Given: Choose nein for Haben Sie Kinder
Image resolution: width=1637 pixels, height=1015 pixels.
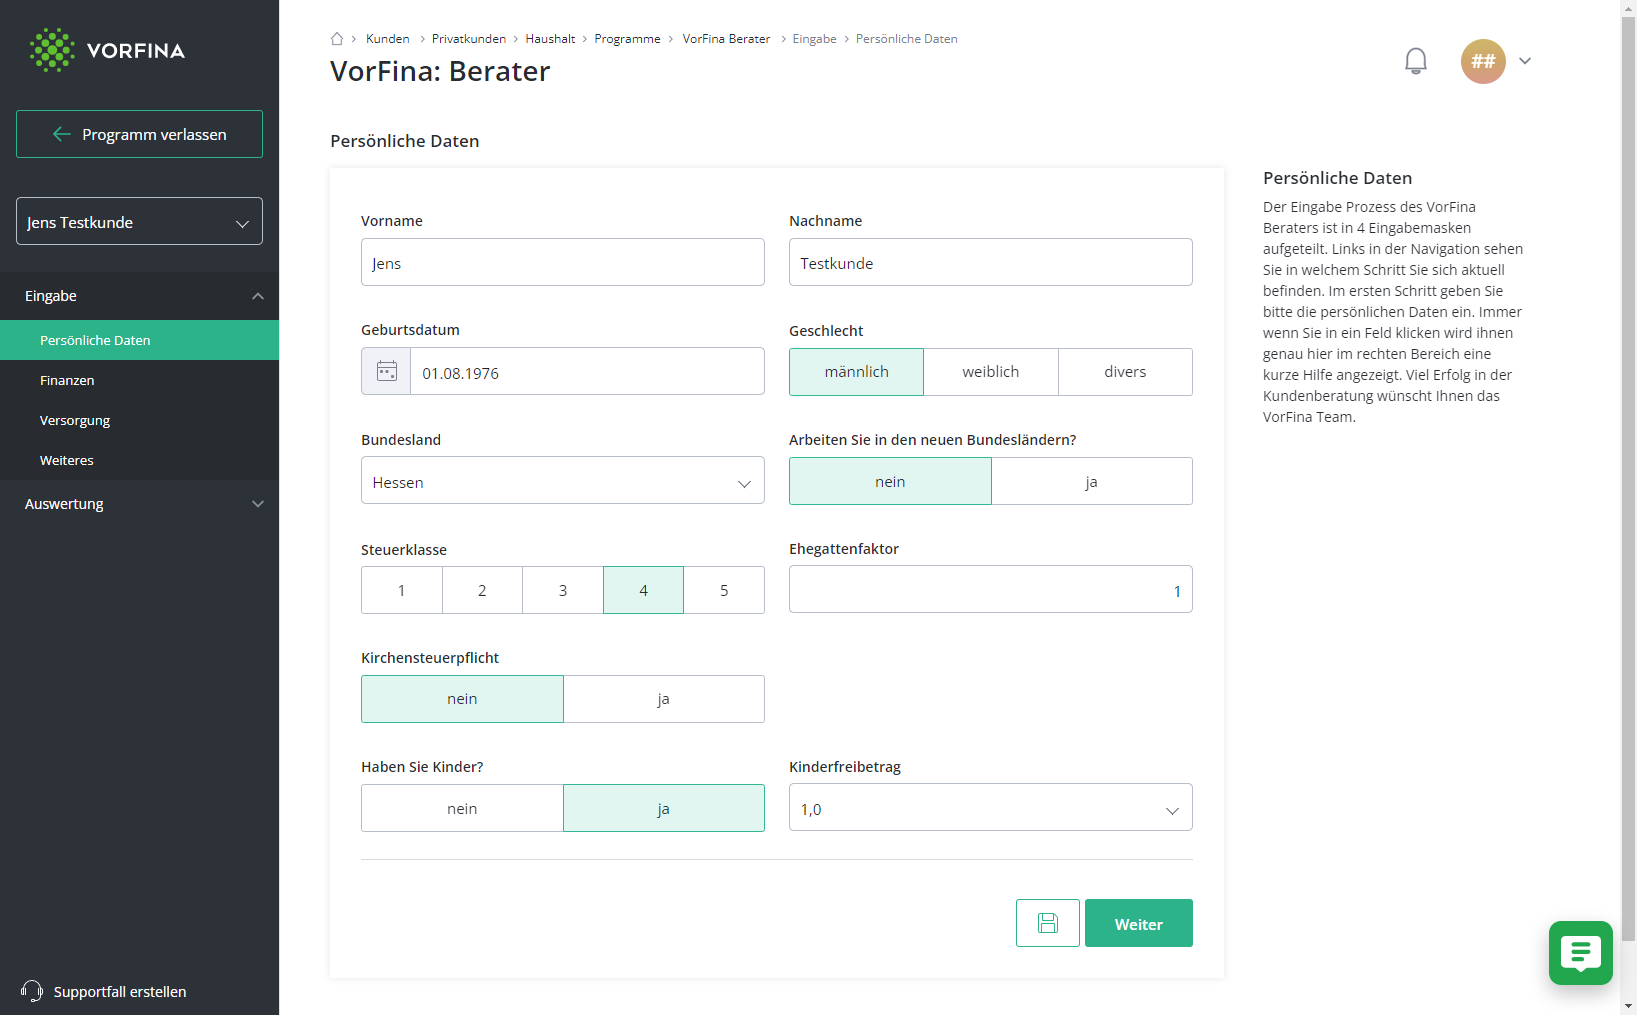Looking at the screenshot, I should click(462, 808).
